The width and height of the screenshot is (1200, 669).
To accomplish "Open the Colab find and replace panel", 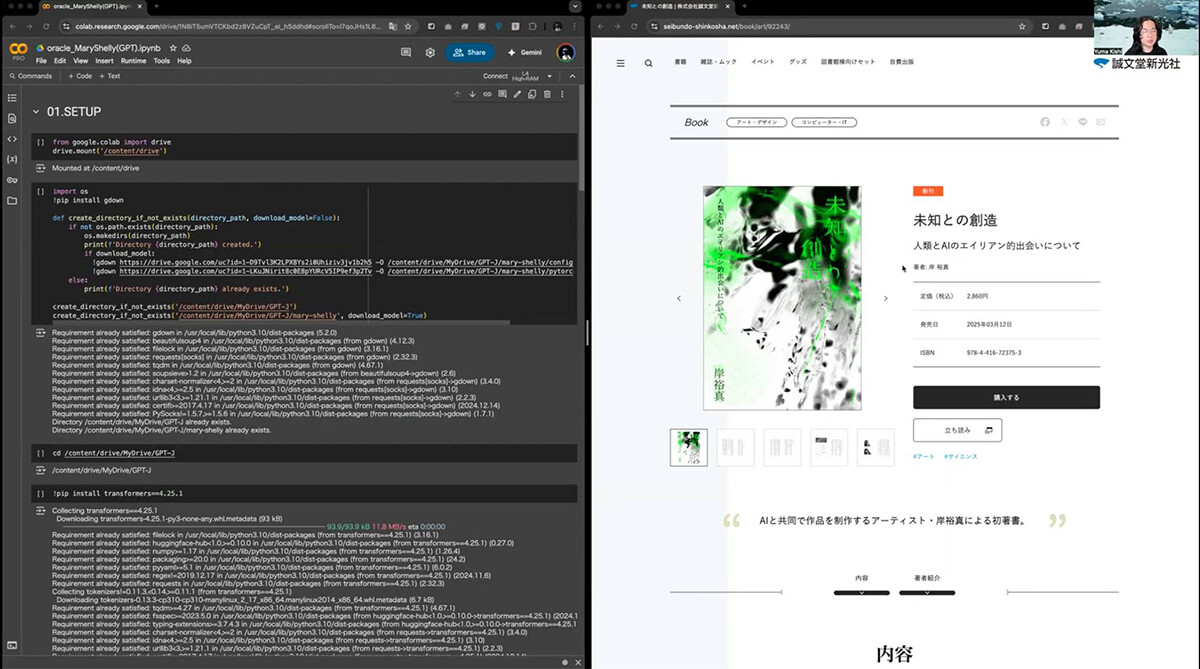I will pos(12,118).
